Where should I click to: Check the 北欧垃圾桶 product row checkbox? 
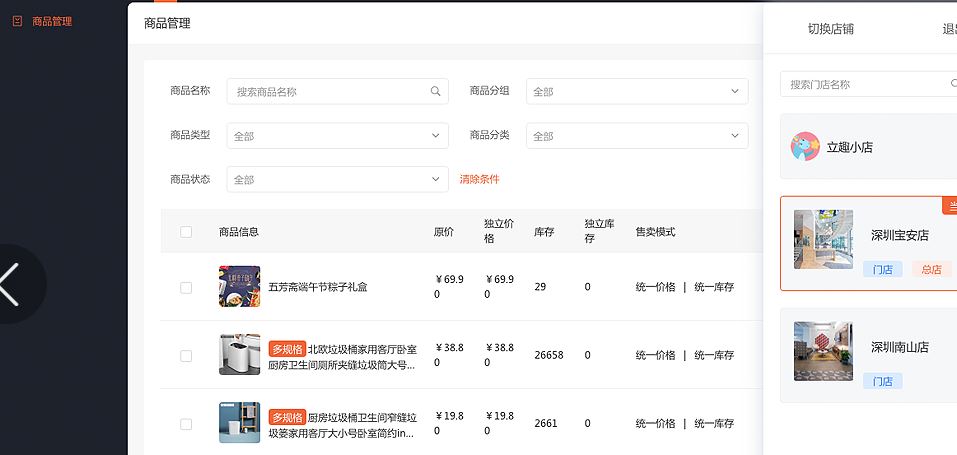186,356
